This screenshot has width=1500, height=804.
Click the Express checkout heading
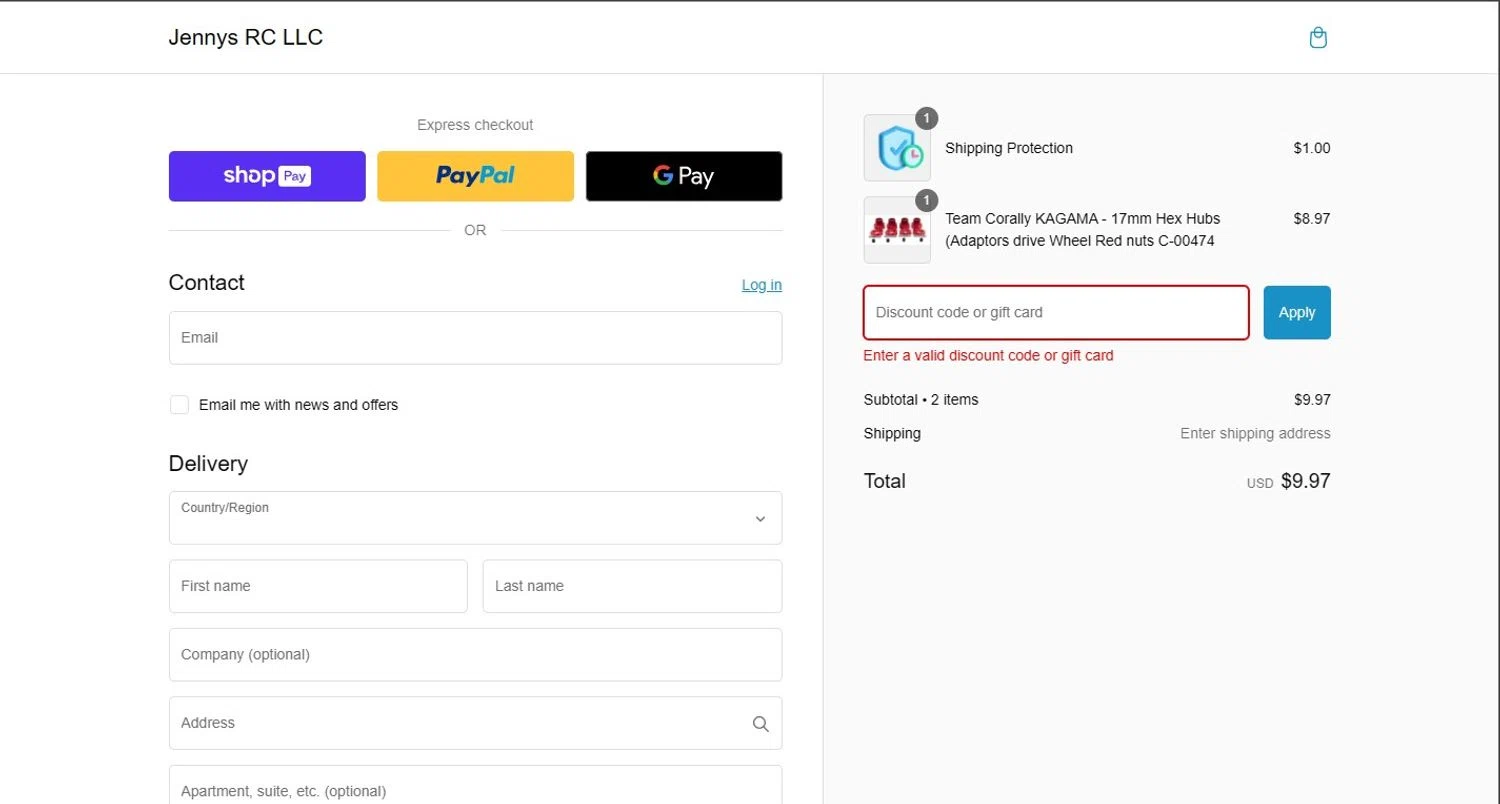coord(475,125)
